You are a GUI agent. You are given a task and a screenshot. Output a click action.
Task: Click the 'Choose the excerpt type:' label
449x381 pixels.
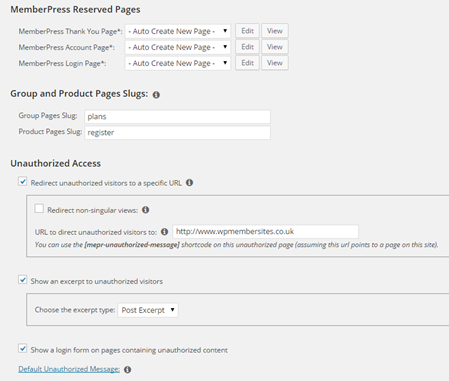(x=75, y=310)
